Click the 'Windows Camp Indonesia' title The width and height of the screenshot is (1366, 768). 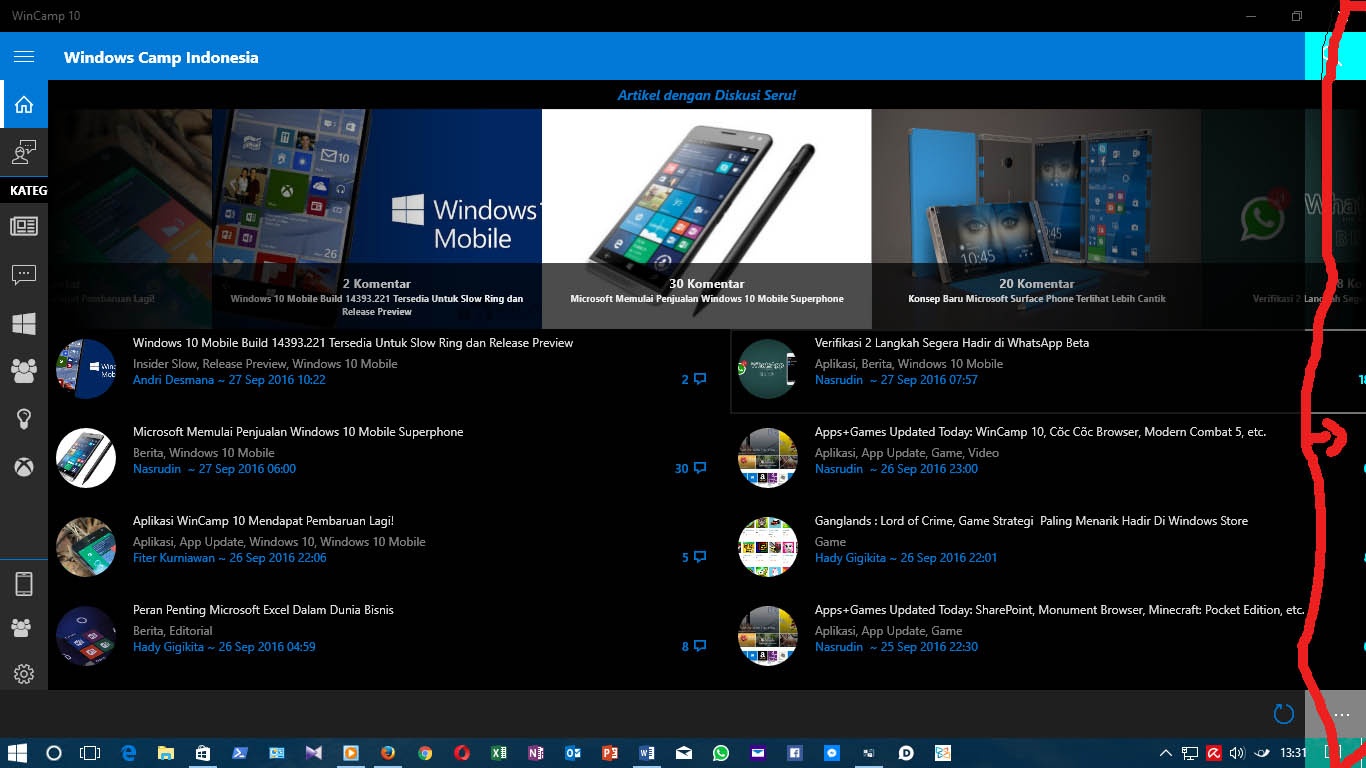click(x=161, y=57)
